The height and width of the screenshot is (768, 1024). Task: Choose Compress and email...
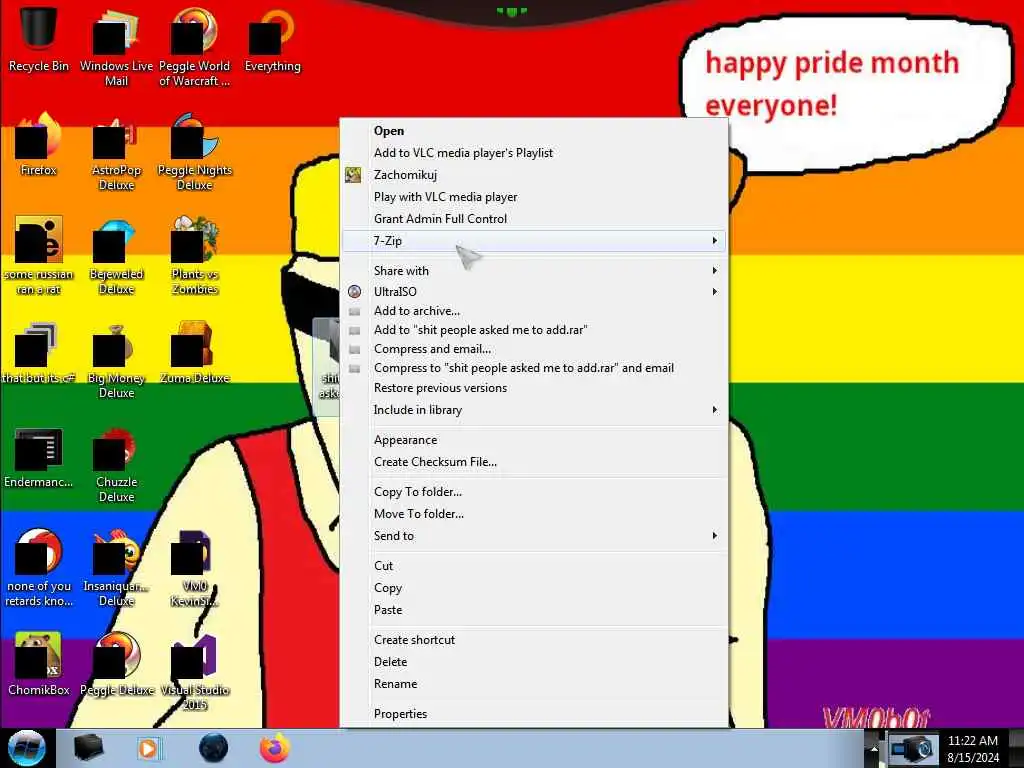534,349
